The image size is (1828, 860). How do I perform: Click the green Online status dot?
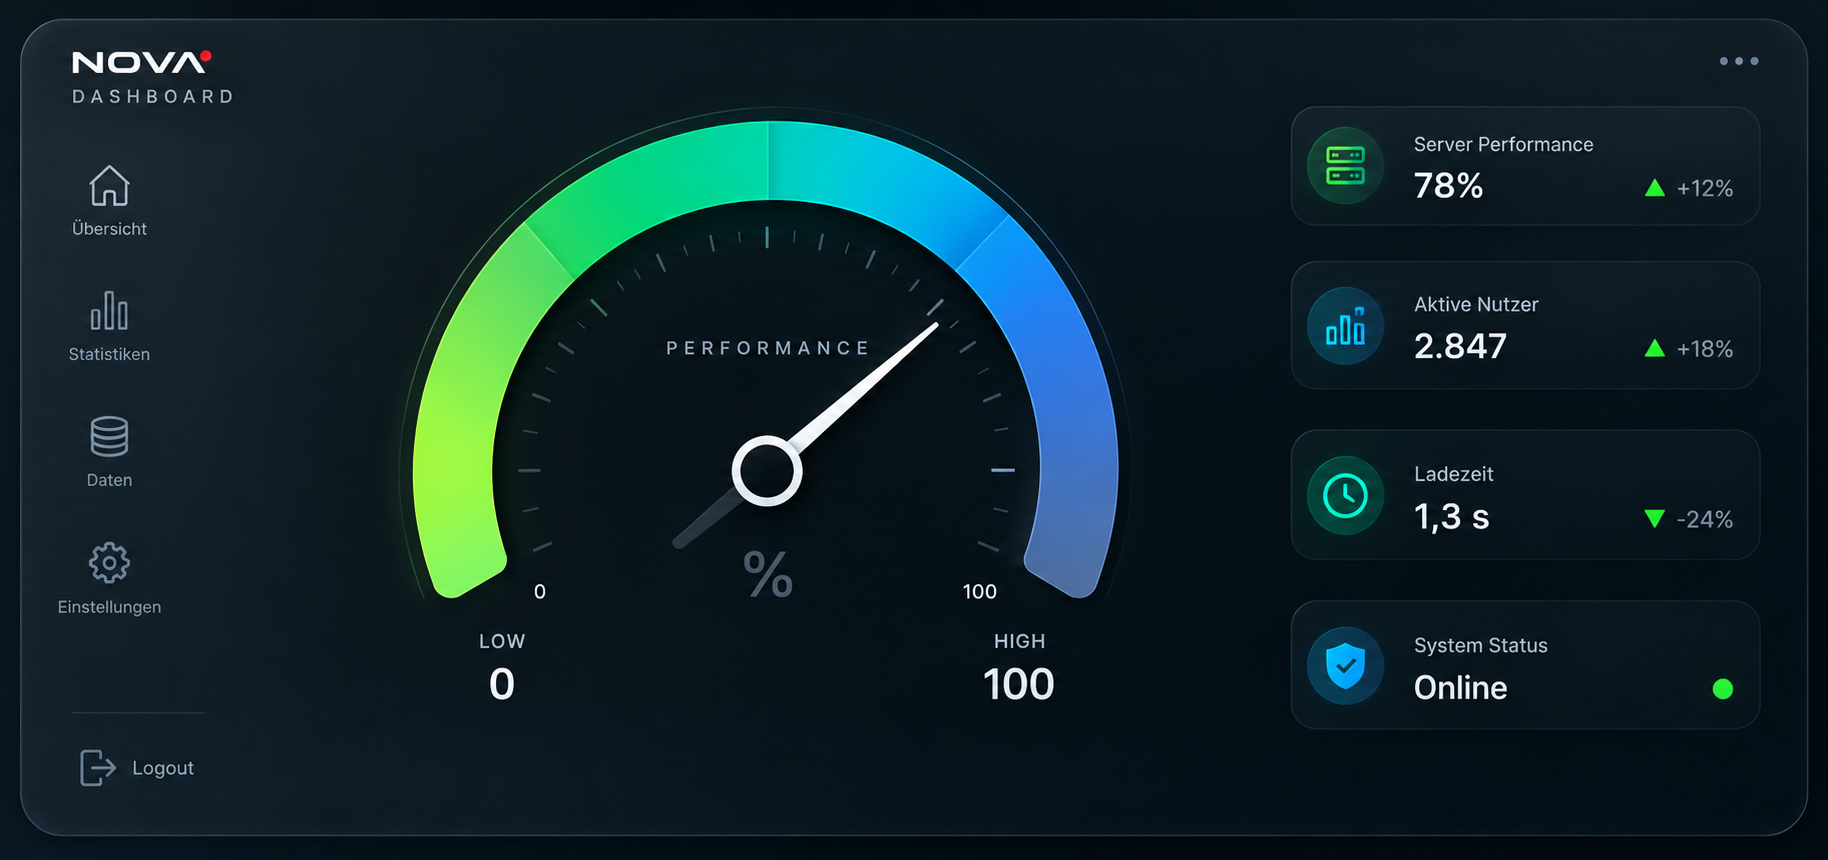1723,689
